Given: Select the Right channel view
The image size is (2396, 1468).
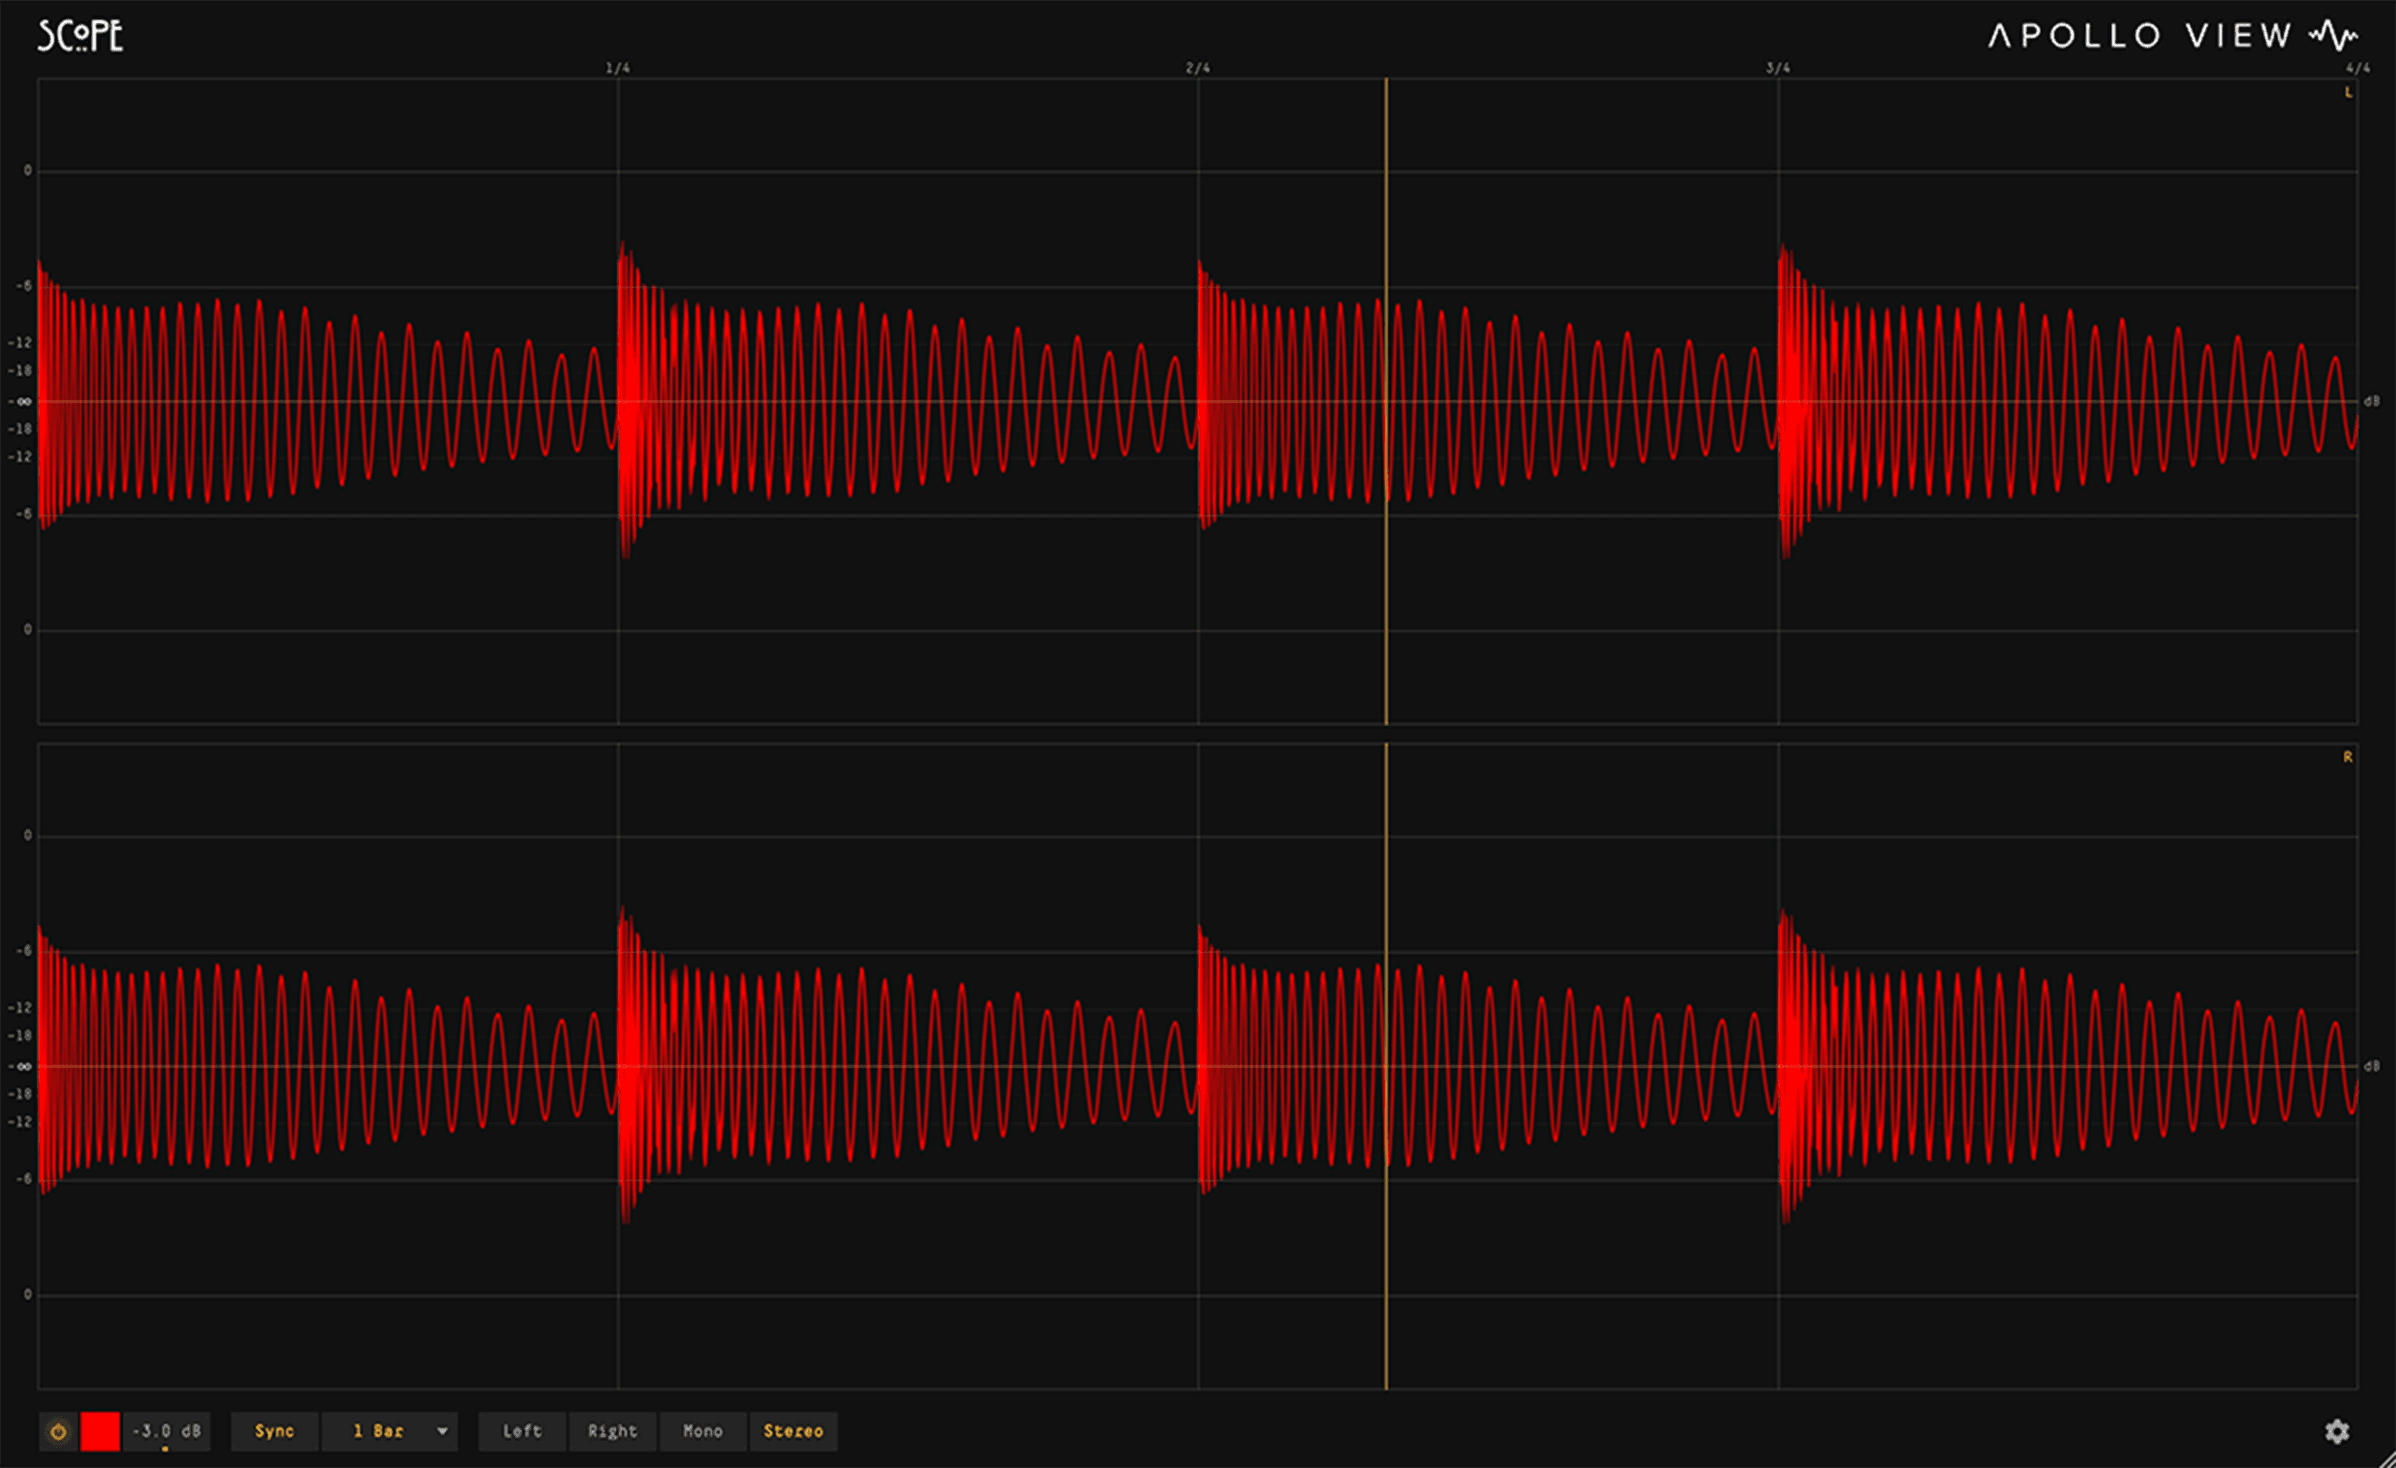Looking at the screenshot, I should [612, 1431].
